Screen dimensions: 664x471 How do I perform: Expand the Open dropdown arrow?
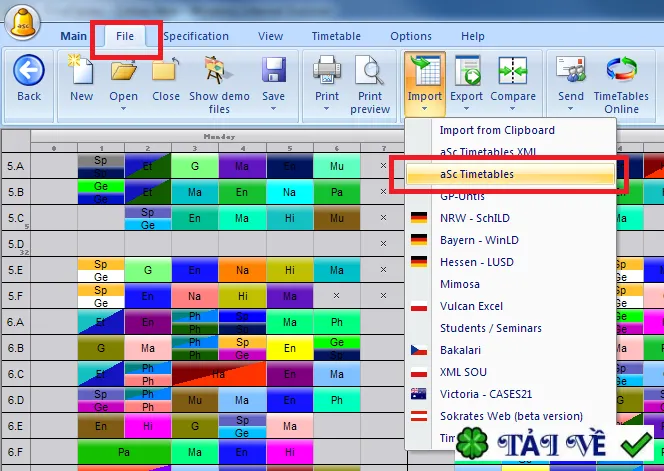(x=123, y=109)
